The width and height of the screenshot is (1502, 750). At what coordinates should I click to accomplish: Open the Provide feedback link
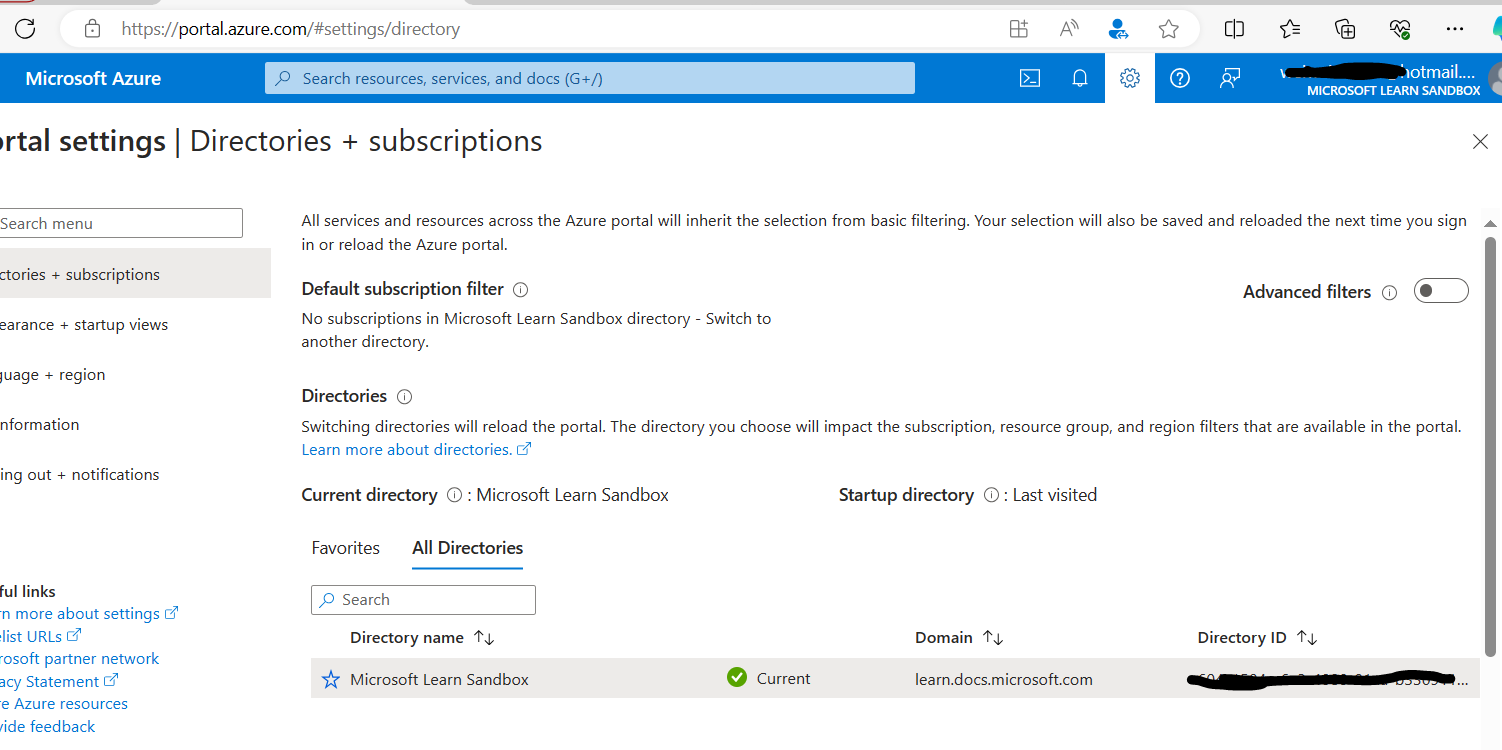[48, 727]
